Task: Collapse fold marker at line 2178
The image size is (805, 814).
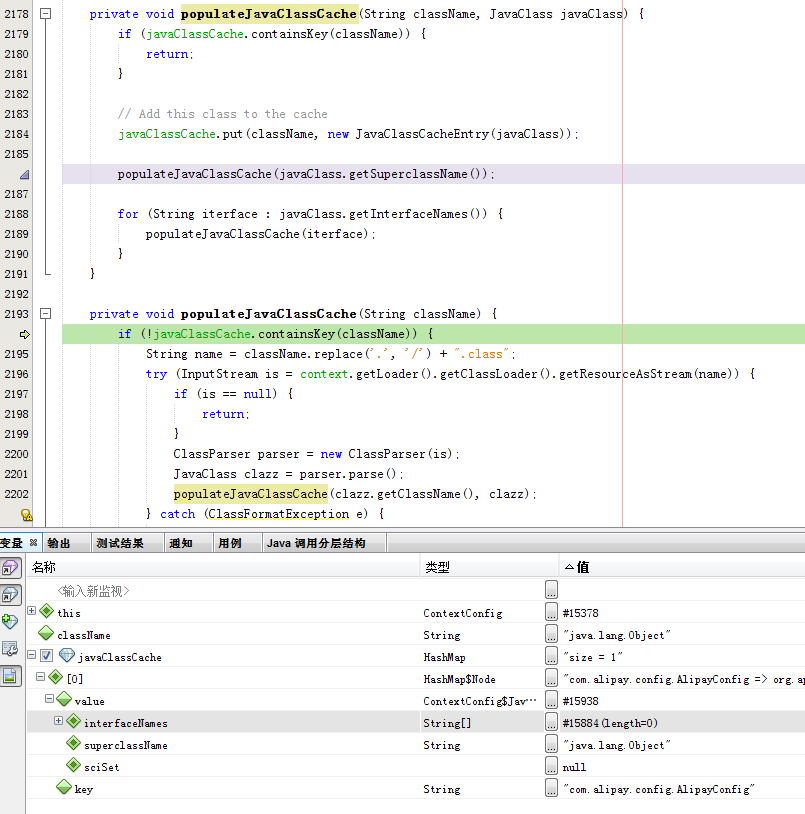Action: [46, 13]
